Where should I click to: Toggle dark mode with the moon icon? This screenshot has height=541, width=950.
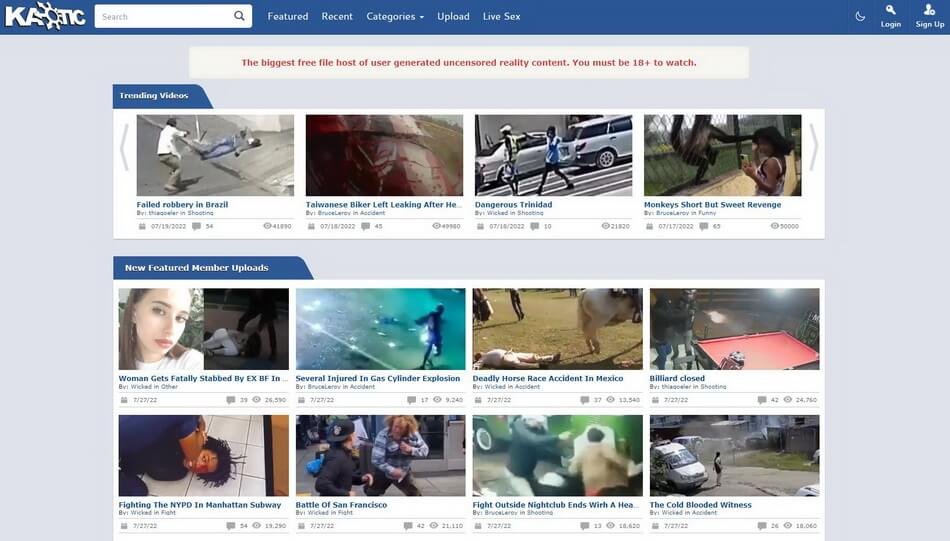(860, 16)
